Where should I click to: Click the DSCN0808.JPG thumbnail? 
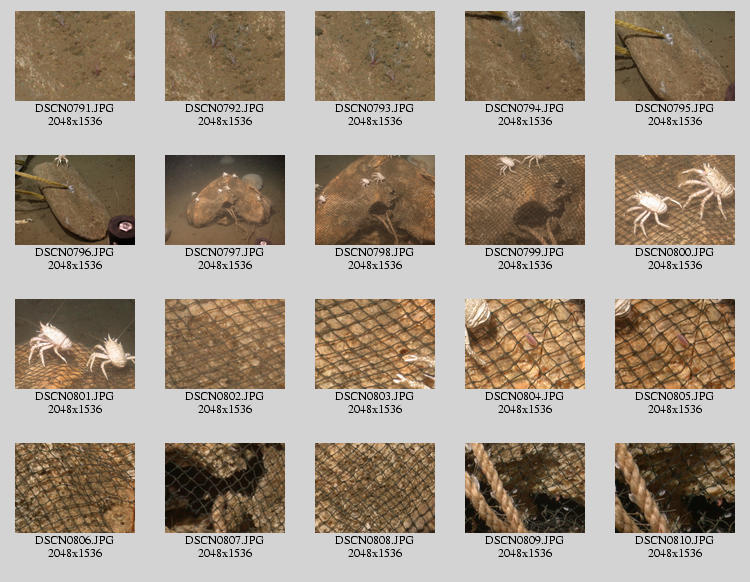375,488
